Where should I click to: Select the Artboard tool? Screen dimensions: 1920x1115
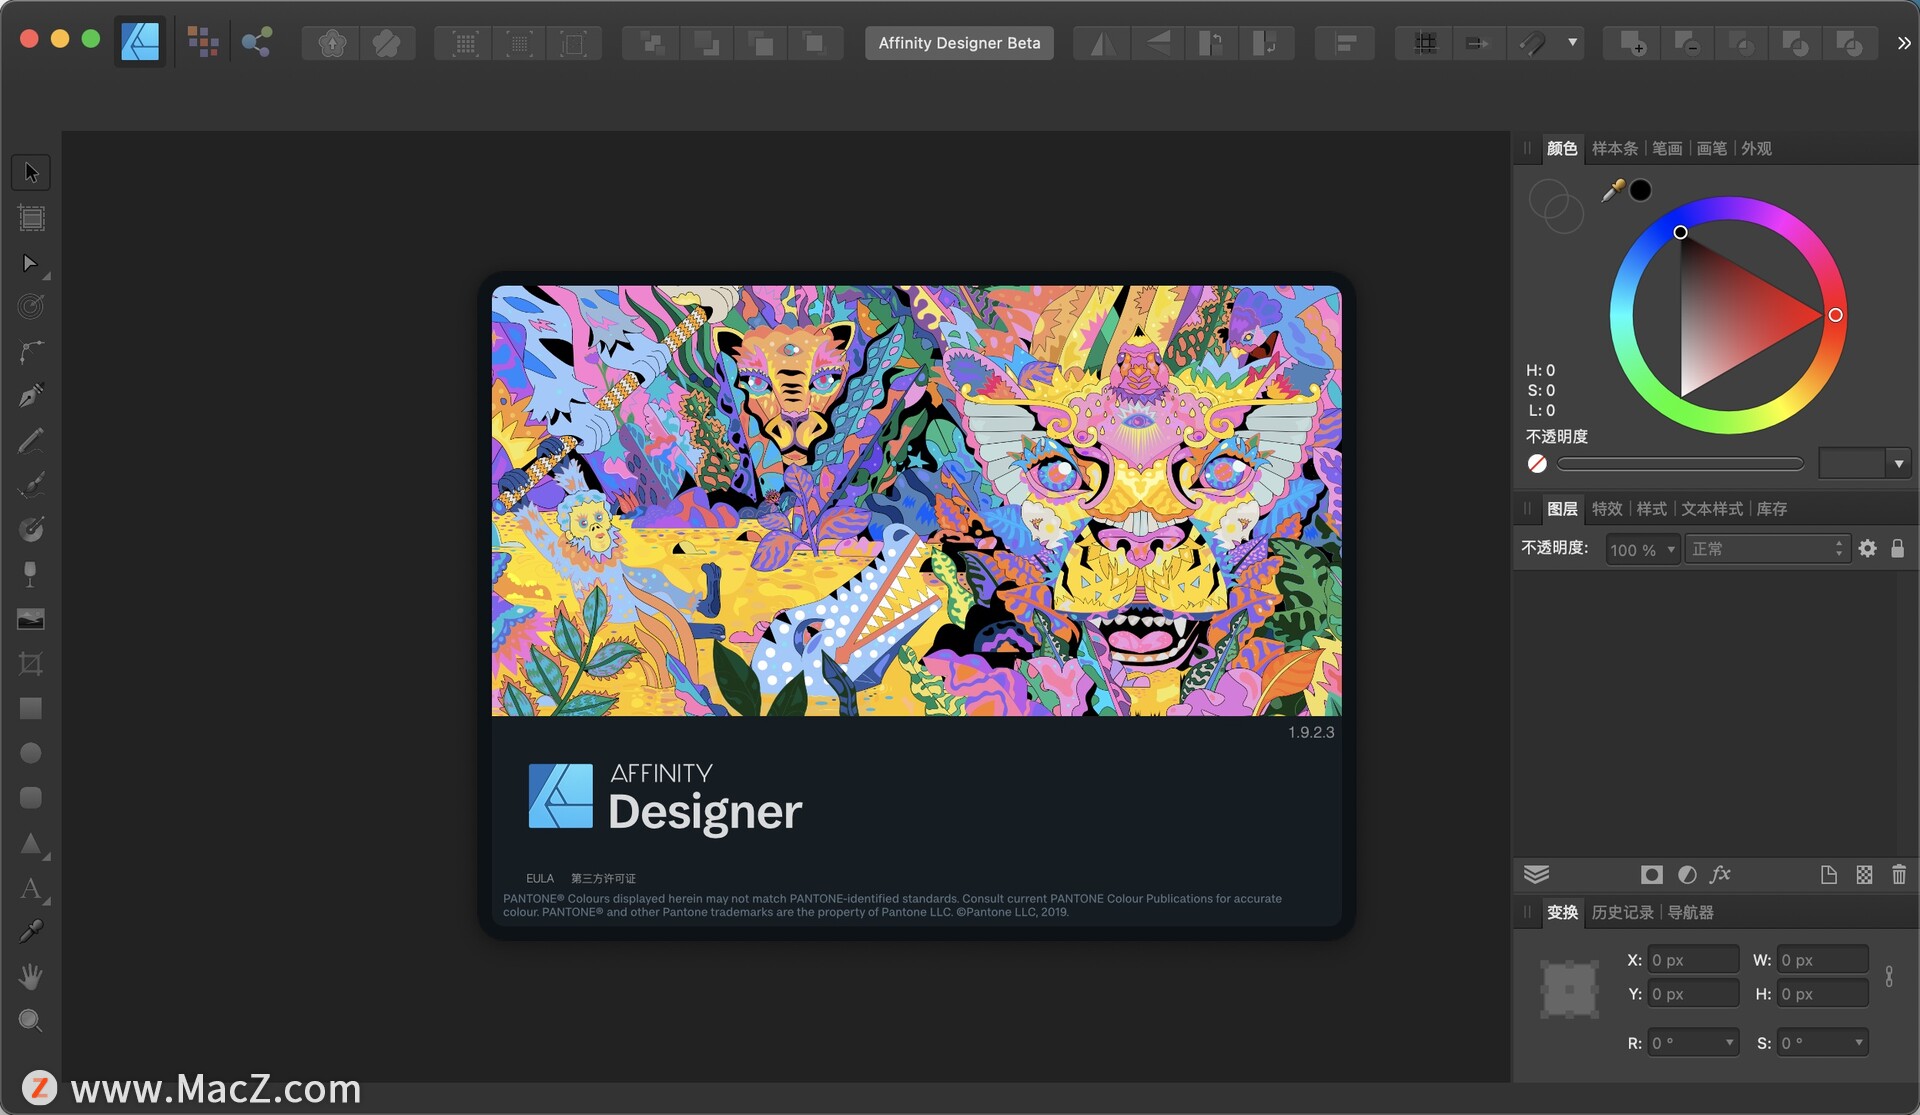click(31, 218)
